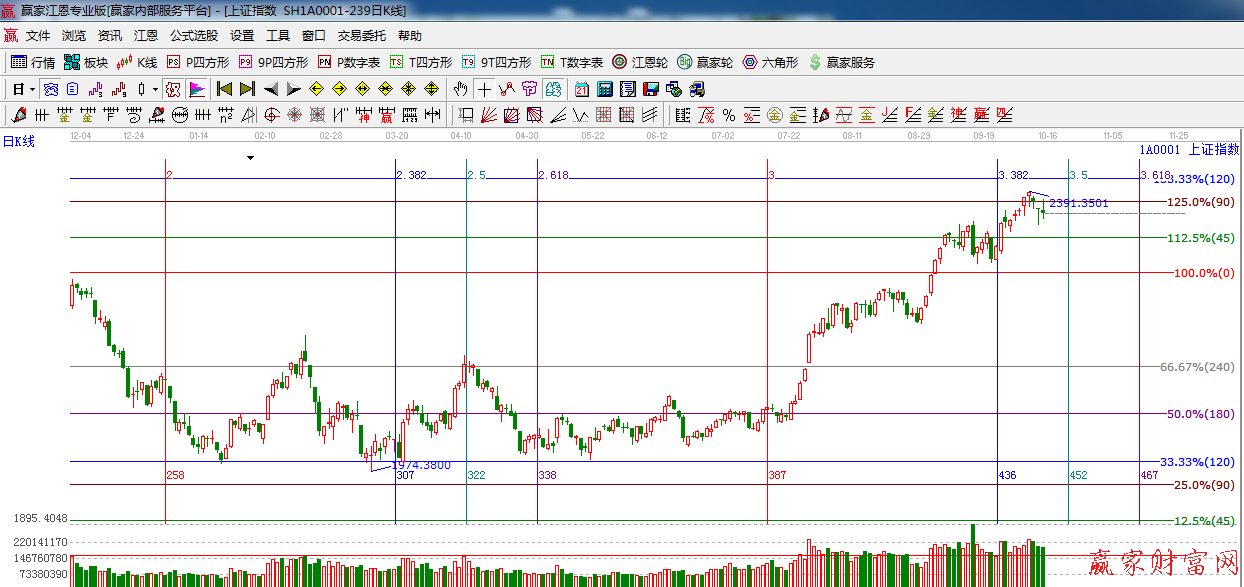Launch the 六角形 hexagon chart tool
This screenshot has width=1244, height=587.
point(770,62)
